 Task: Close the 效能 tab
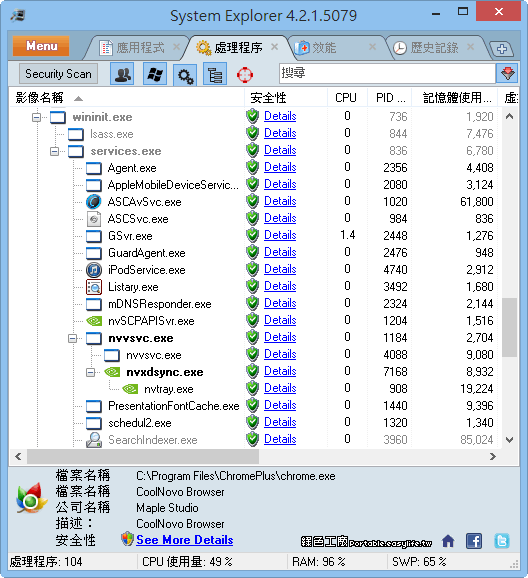[372, 47]
